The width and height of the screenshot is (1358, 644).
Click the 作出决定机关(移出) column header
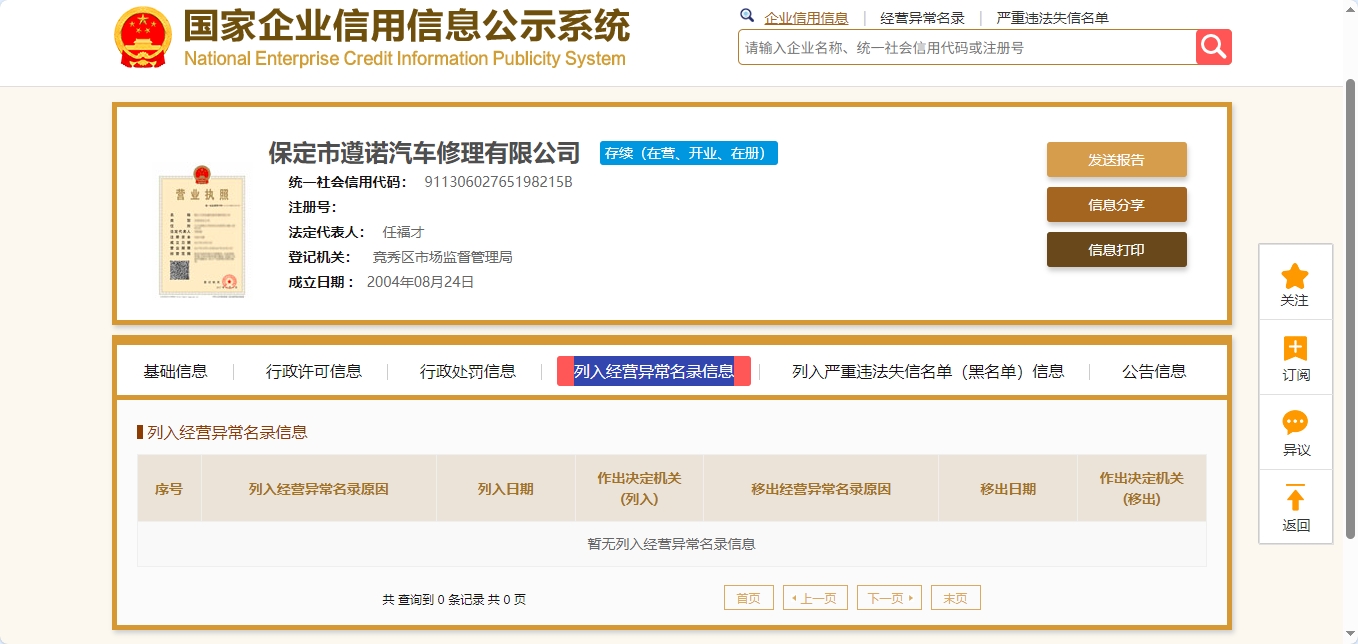coord(1142,489)
